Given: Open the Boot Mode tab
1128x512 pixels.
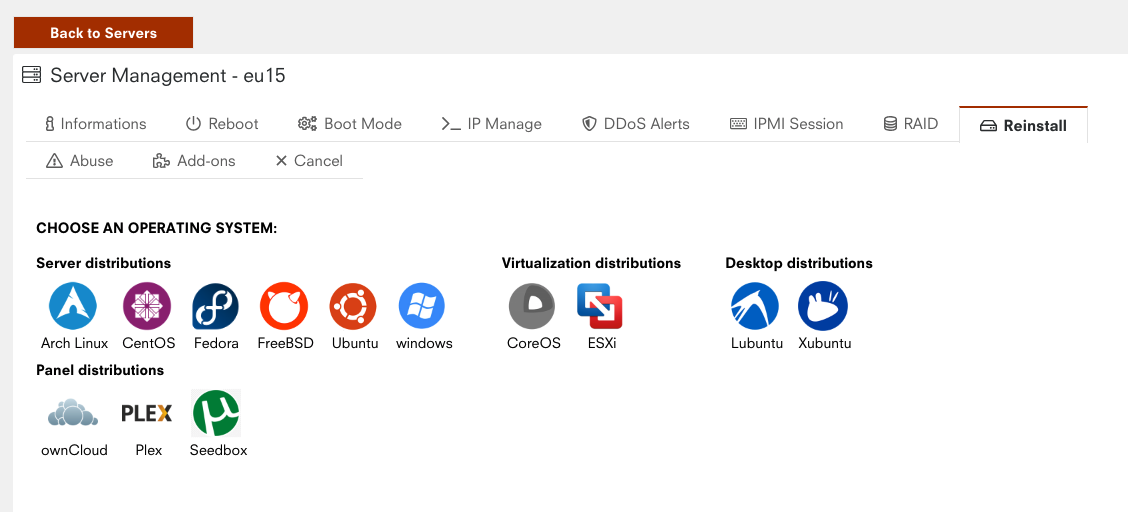Looking at the screenshot, I should tap(350, 124).
